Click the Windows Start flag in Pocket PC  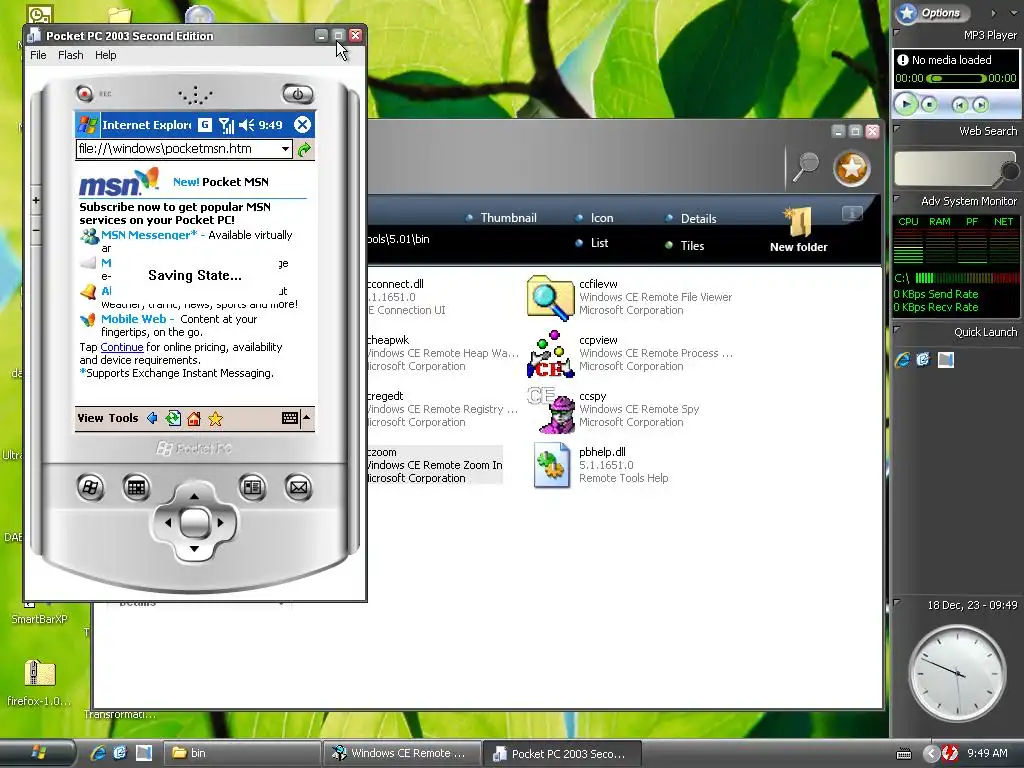coord(88,125)
